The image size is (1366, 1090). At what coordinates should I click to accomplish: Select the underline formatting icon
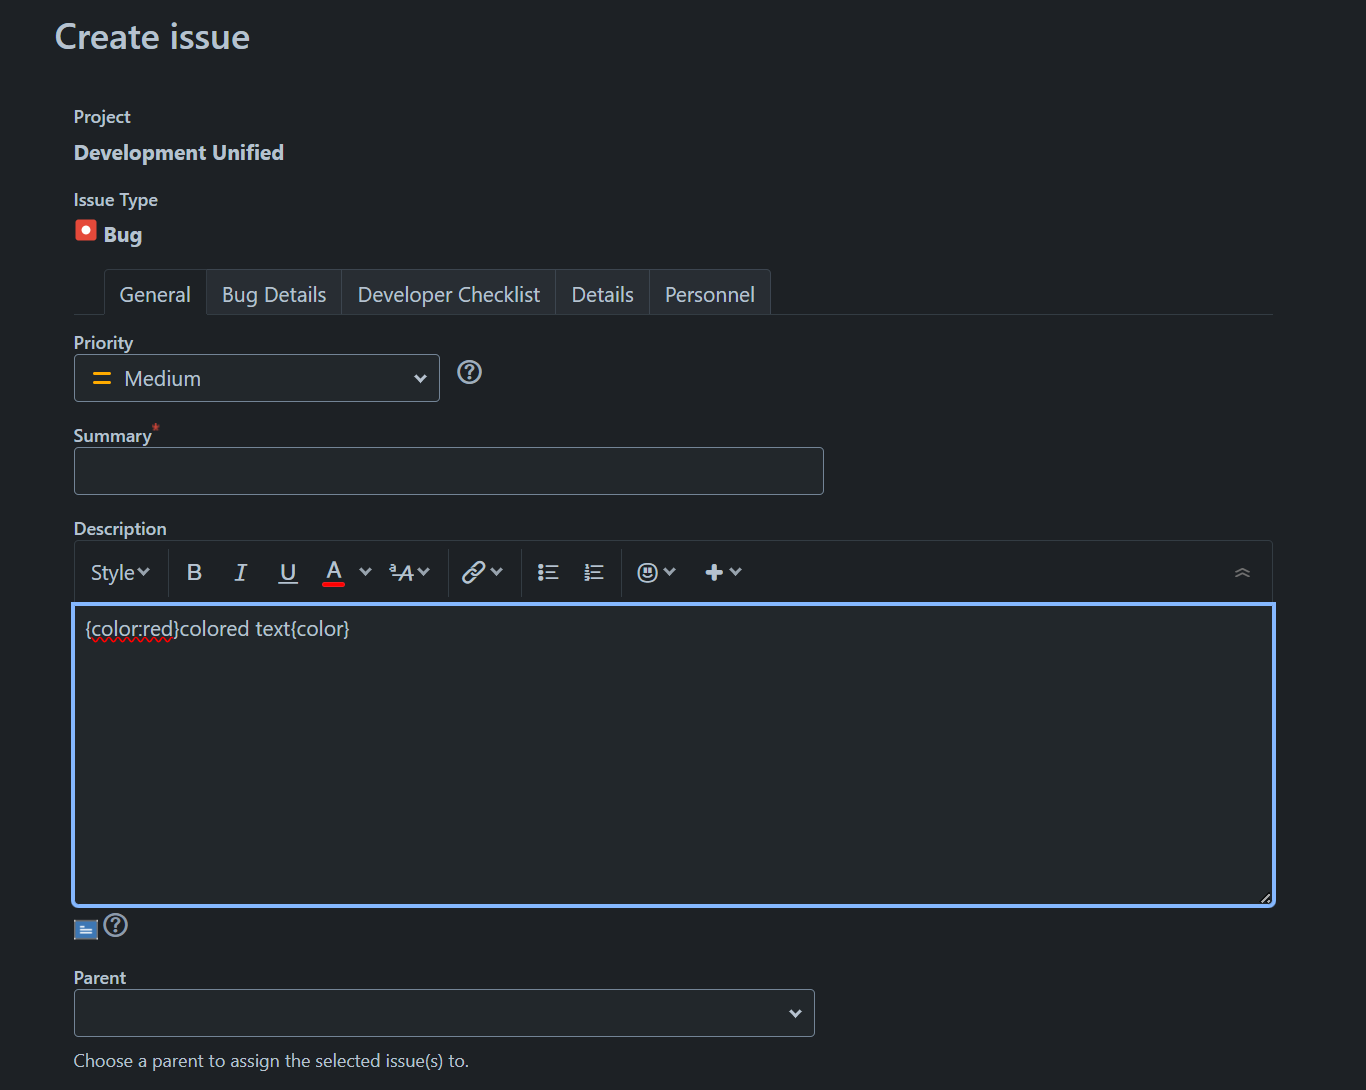click(x=287, y=571)
